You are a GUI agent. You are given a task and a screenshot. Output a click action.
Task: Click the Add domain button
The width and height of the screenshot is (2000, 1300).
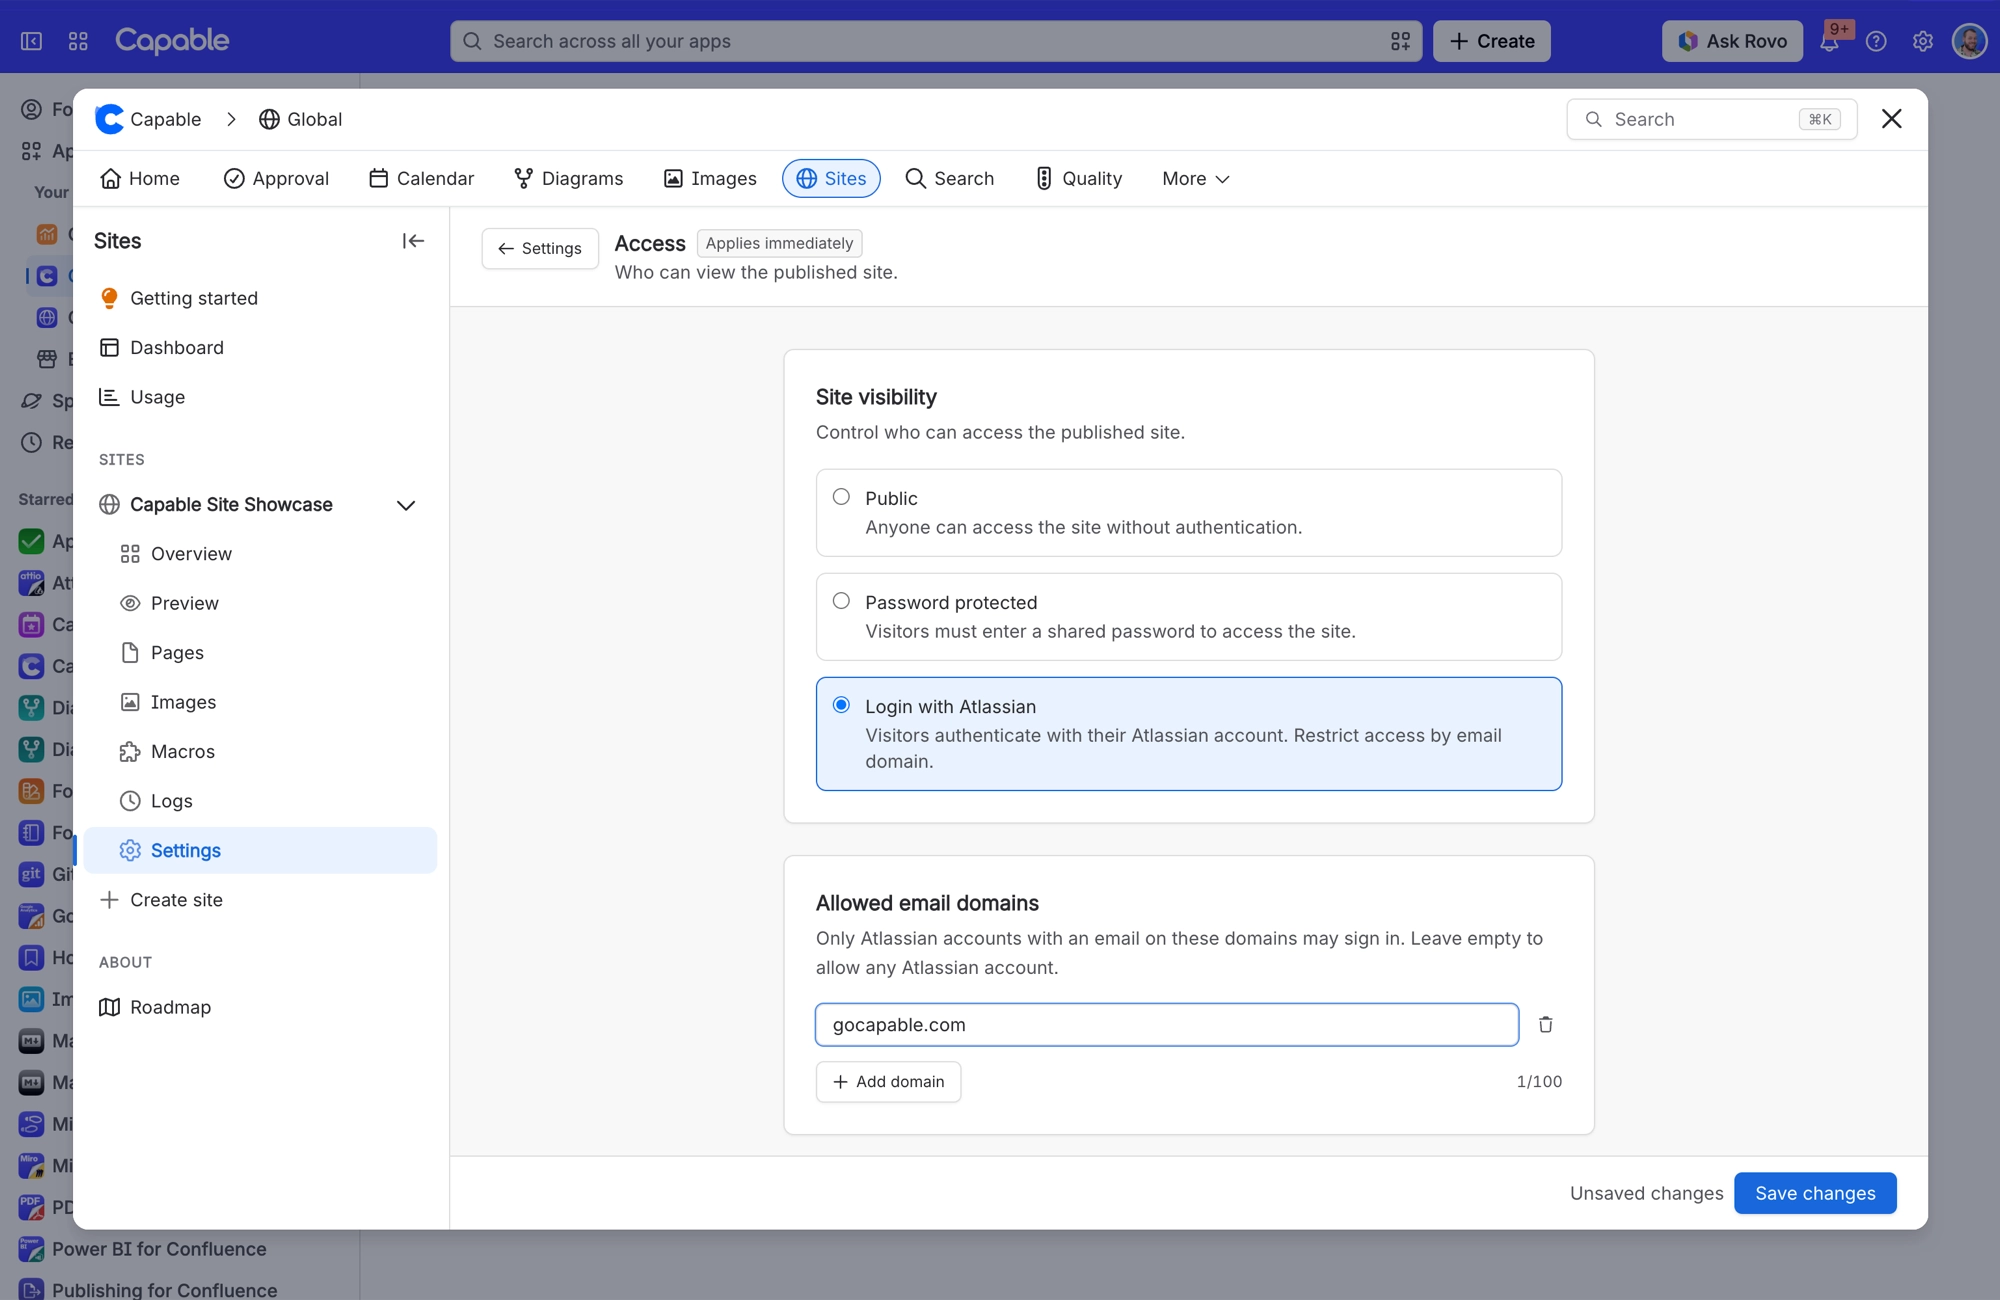pyautogui.click(x=888, y=1082)
